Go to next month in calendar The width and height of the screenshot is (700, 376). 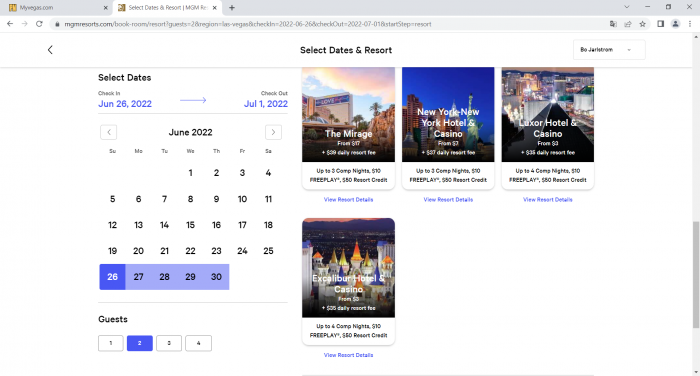point(273,132)
